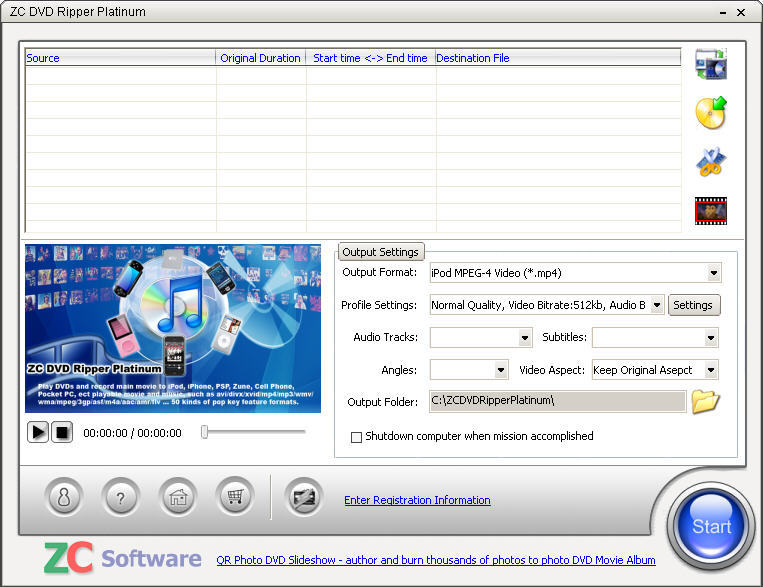763x587 pixels.
Task: Click the Output Folder path field
Action: tap(558, 401)
